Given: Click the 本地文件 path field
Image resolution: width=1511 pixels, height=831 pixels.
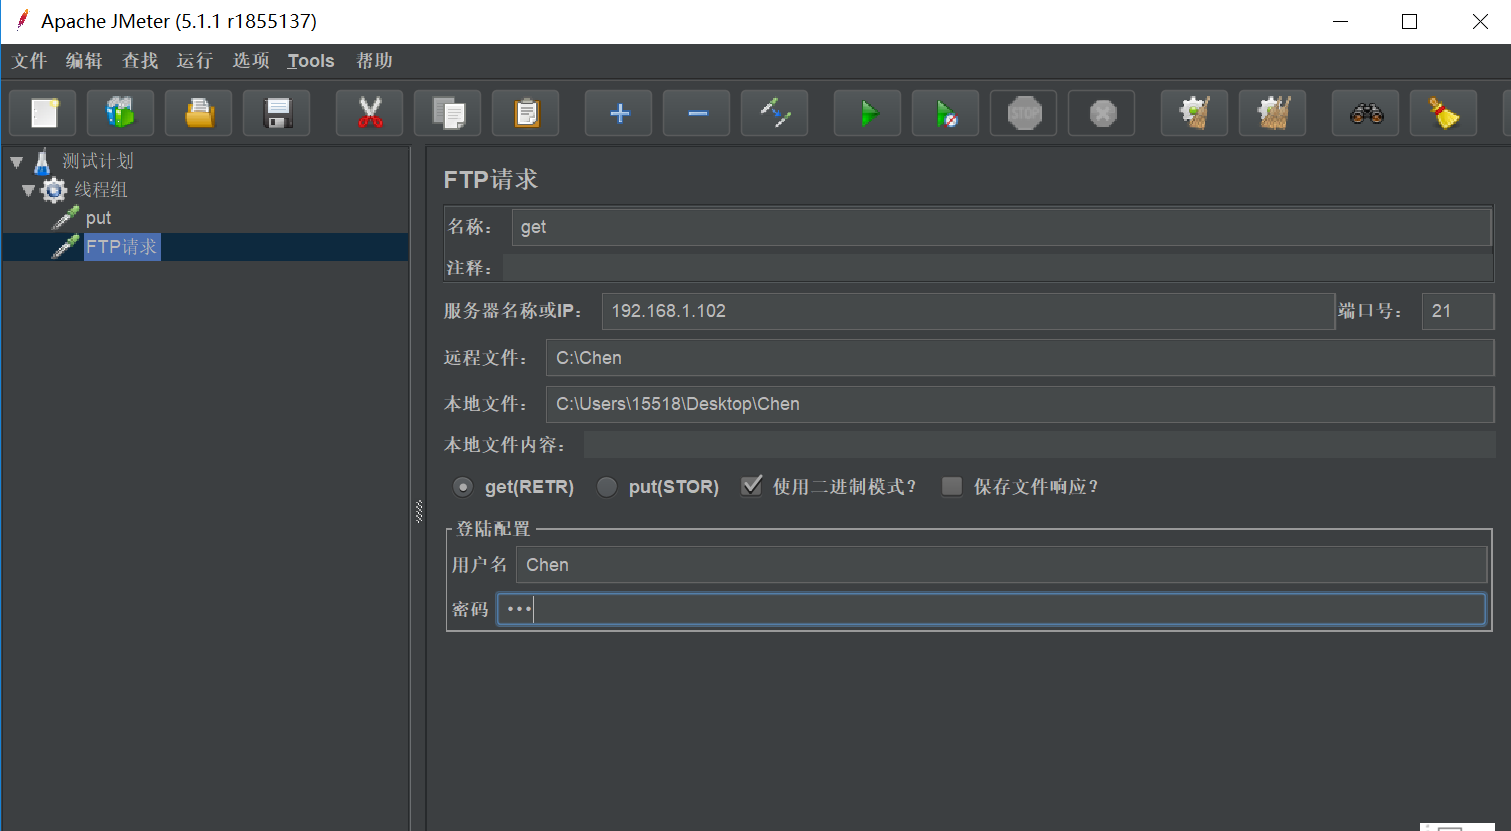Looking at the screenshot, I should 1020,404.
